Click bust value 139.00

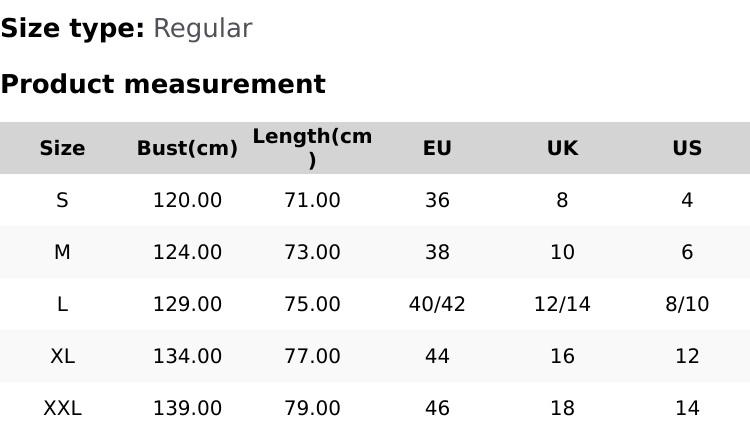187,408
